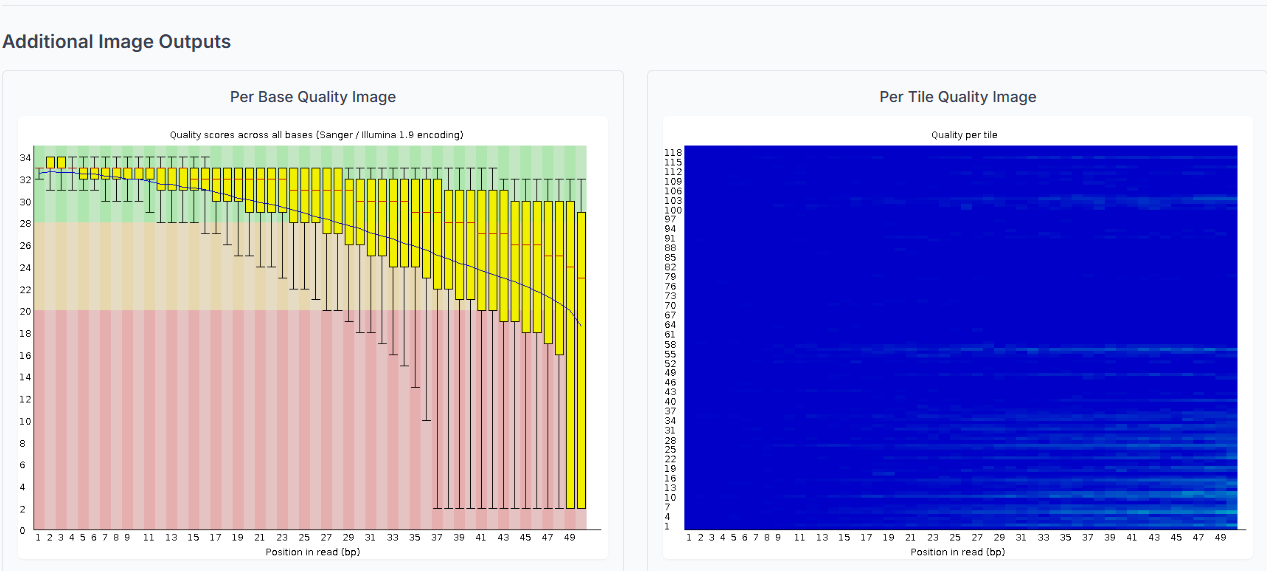The height and width of the screenshot is (571, 1267).
Task: Click the 'Per Base Quality Image' card title
Action: pyautogui.click(x=313, y=97)
